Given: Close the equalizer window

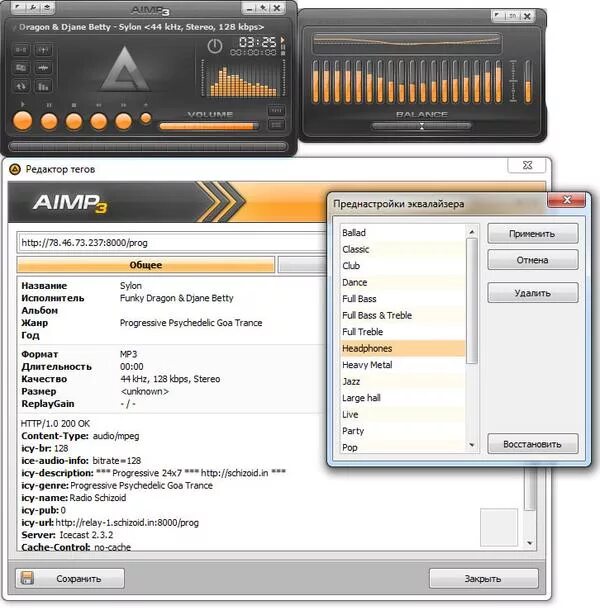Looking at the screenshot, I should click(527, 16).
